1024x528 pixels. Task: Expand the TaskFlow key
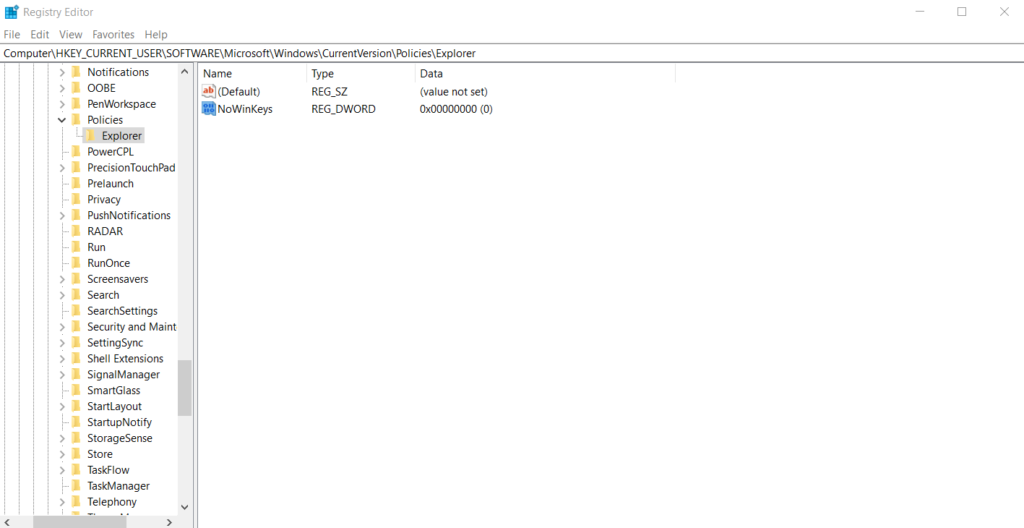[x=62, y=470]
